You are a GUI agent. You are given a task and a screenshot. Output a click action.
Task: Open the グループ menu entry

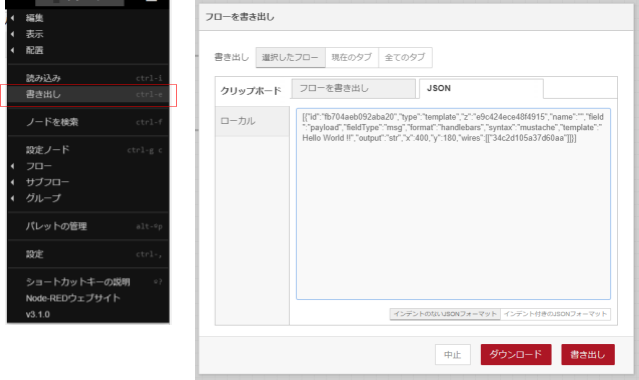[x=88, y=198]
